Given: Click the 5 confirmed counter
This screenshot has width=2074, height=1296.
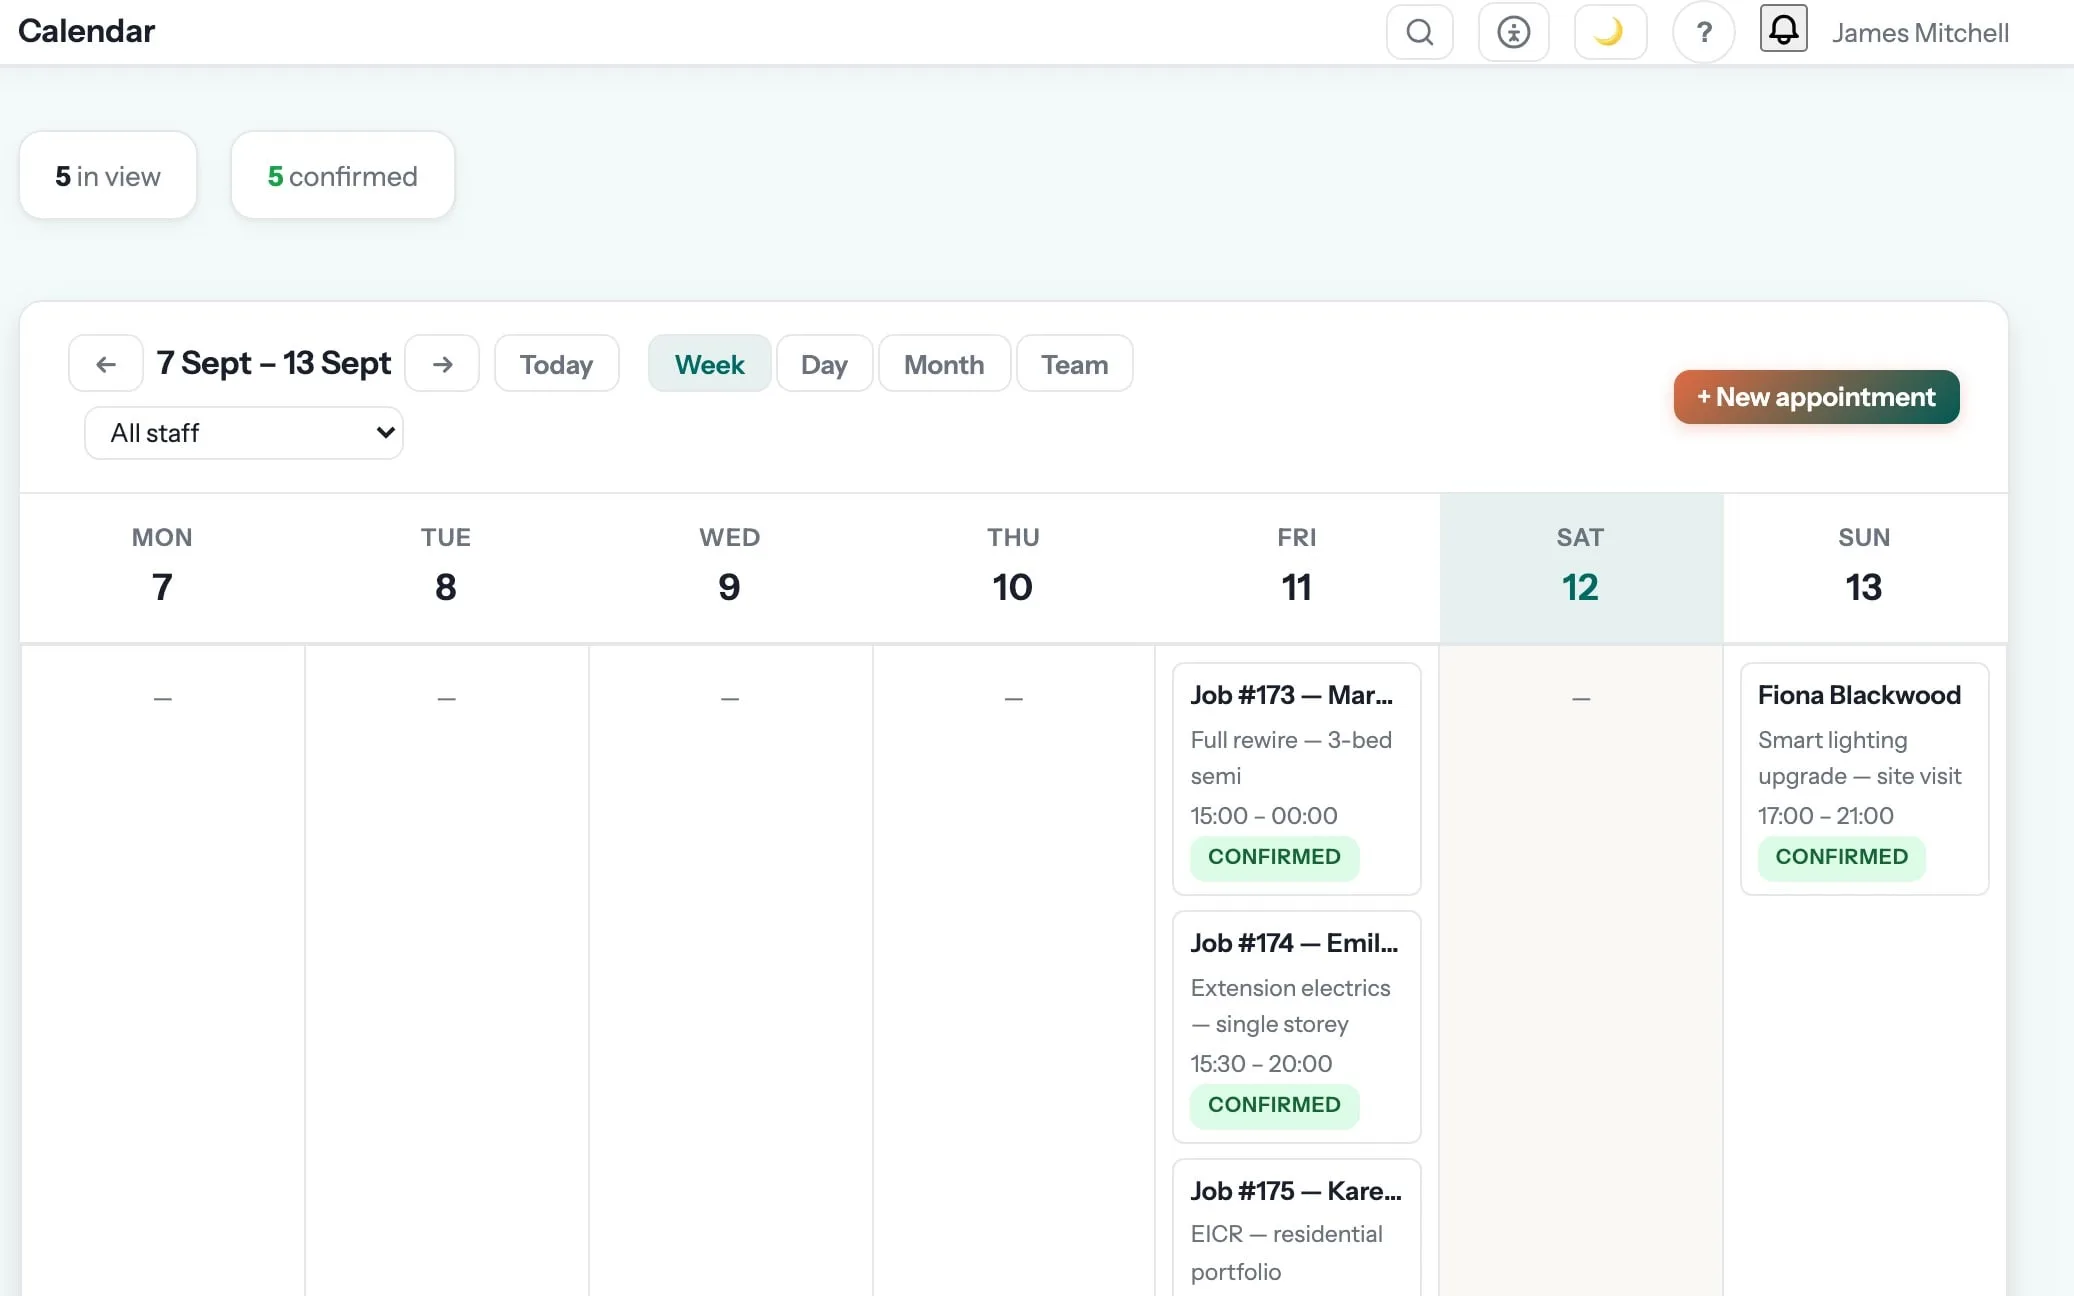Looking at the screenshot, I should click(x=343, y=176).
